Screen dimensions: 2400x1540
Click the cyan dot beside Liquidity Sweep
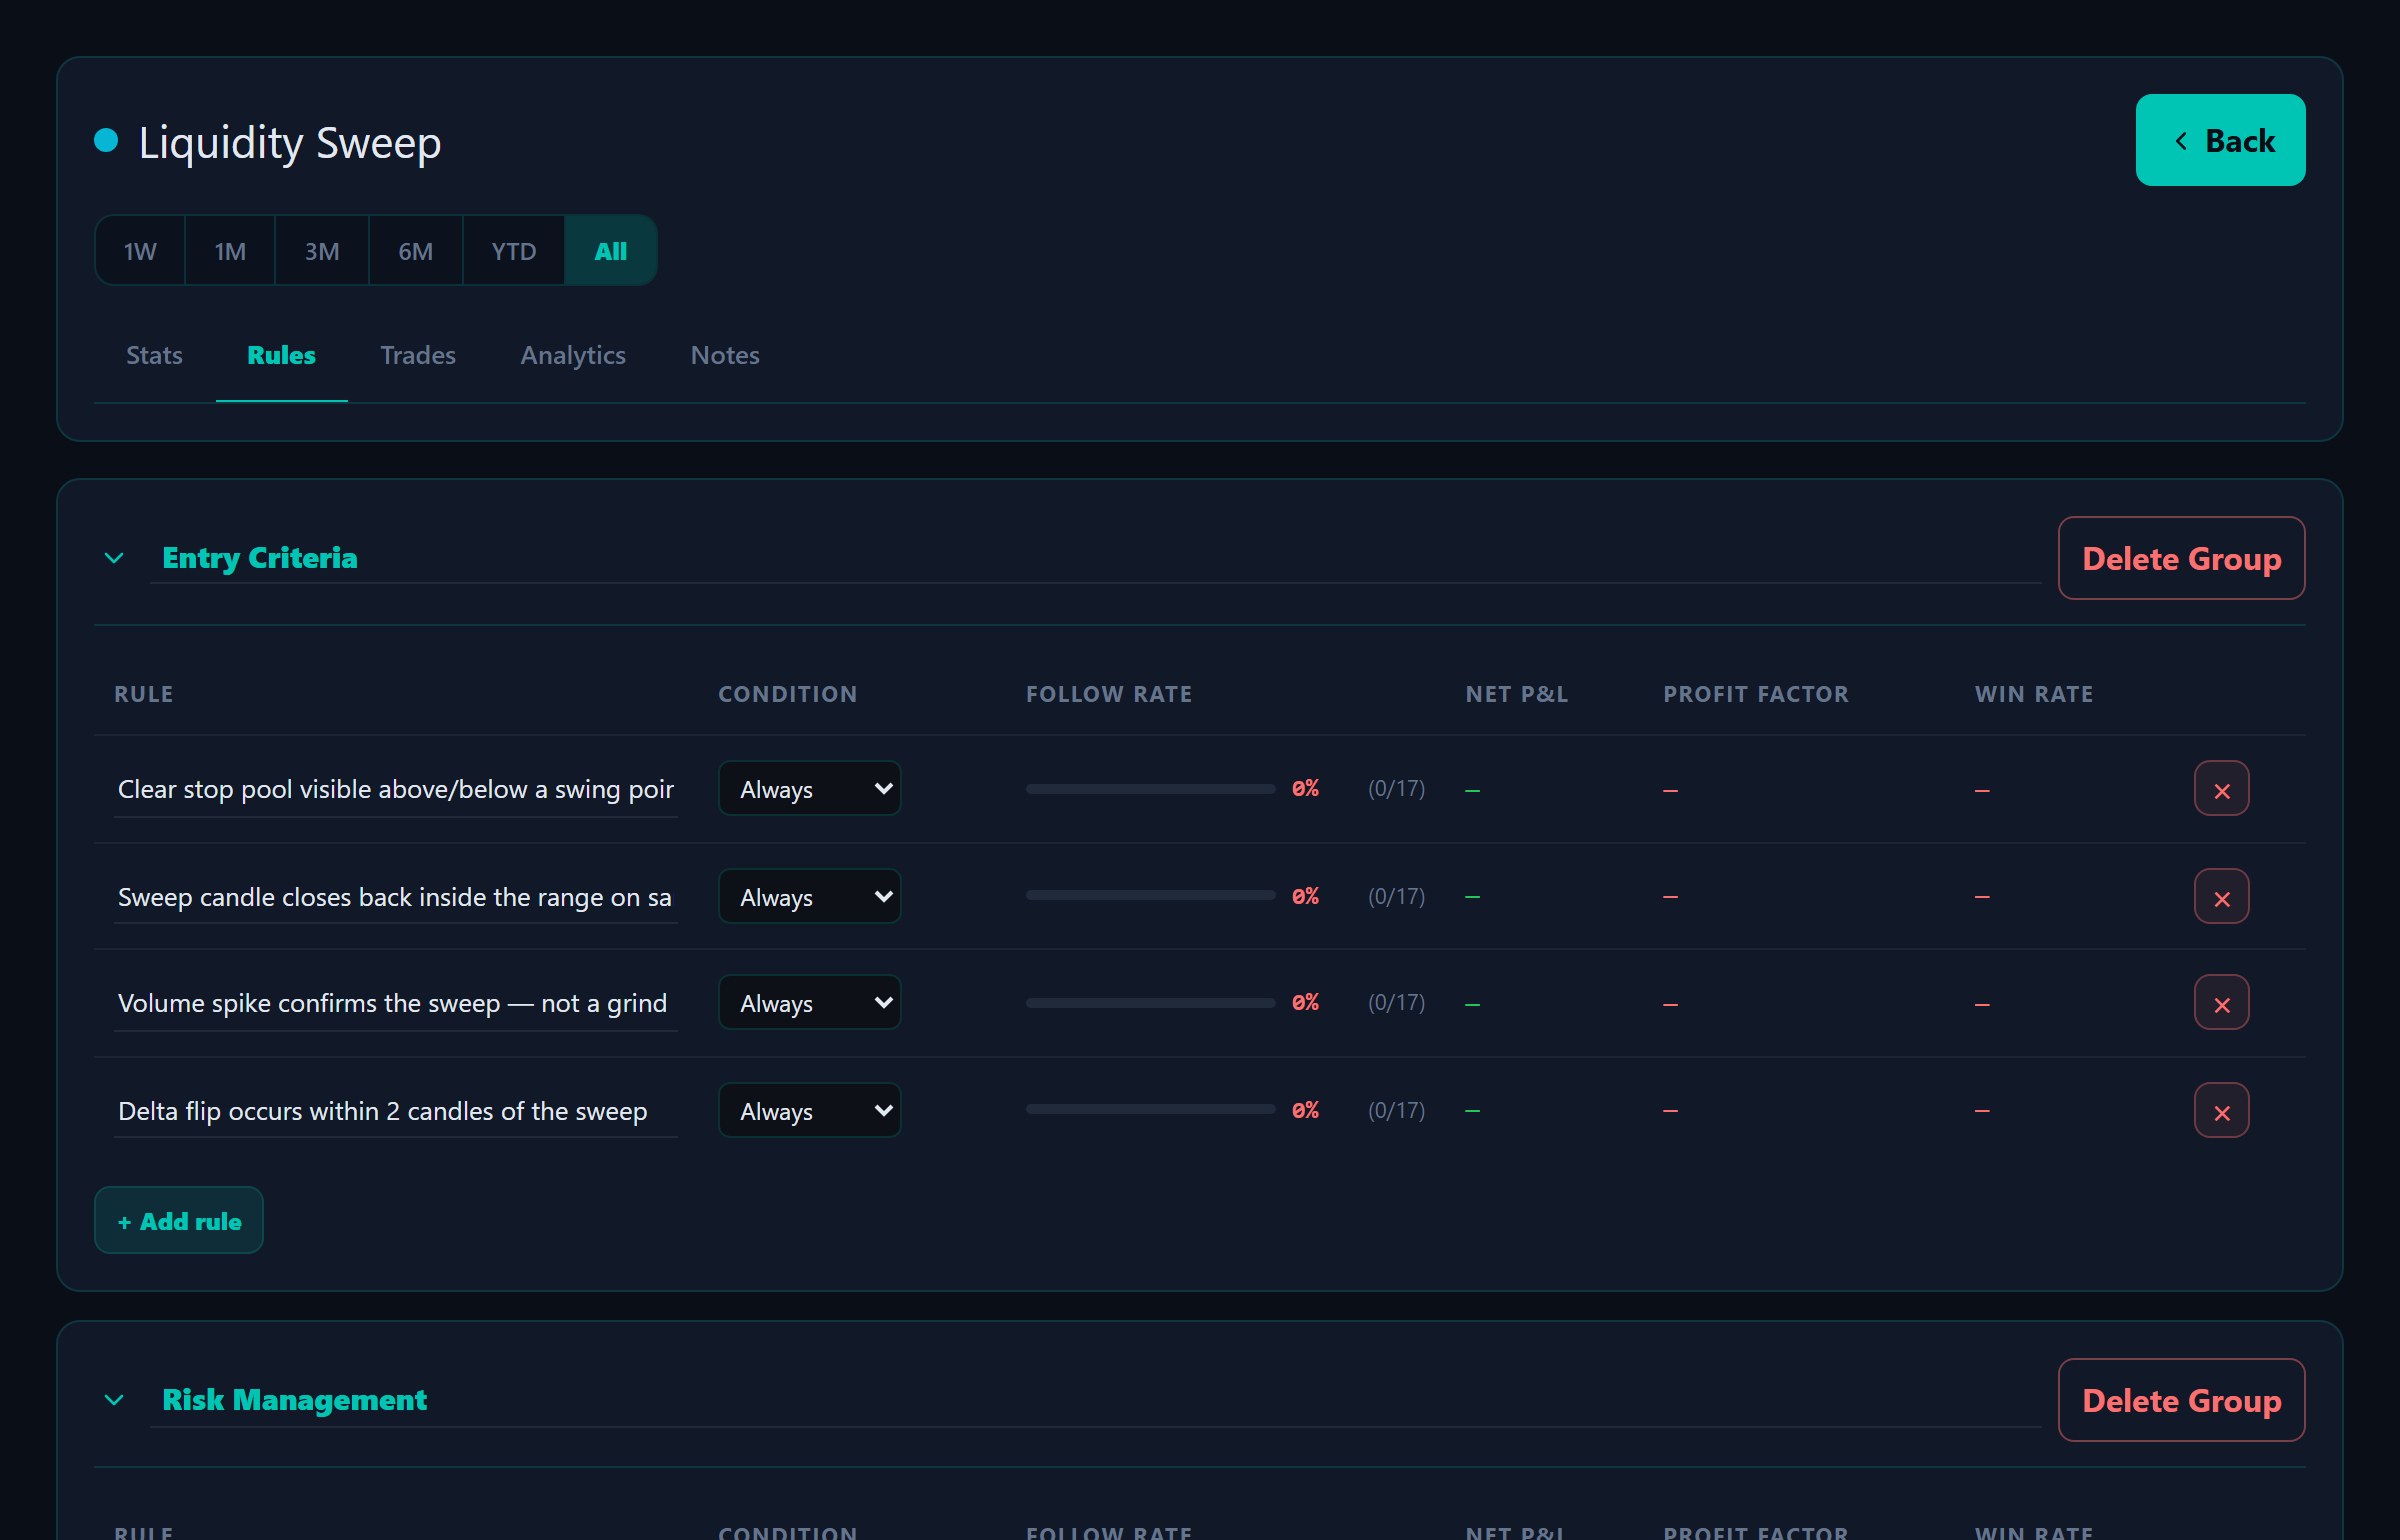click(x=106, y=140)
